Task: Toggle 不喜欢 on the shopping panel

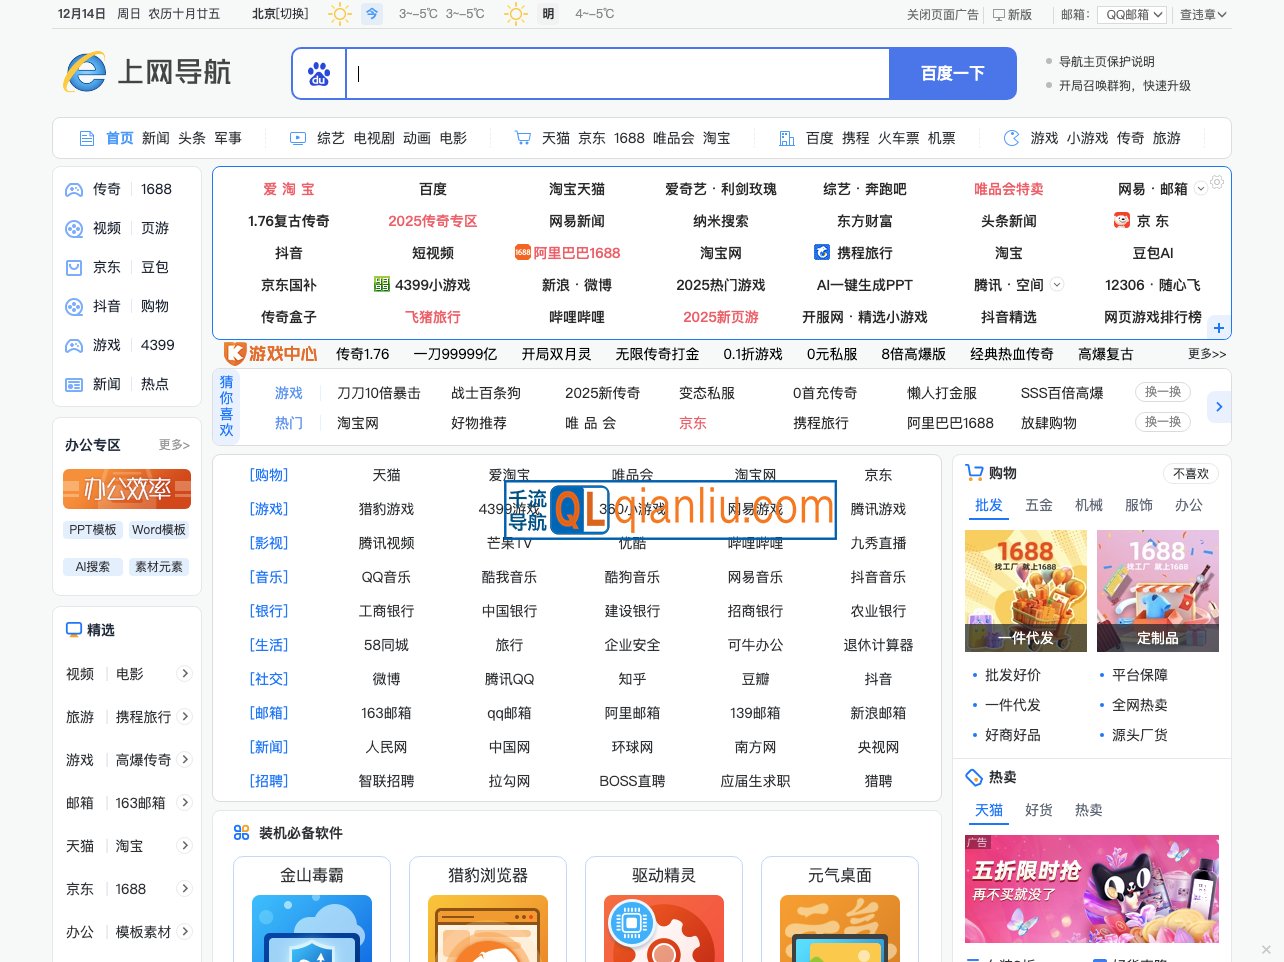Action: click(x=1189, y=473)
